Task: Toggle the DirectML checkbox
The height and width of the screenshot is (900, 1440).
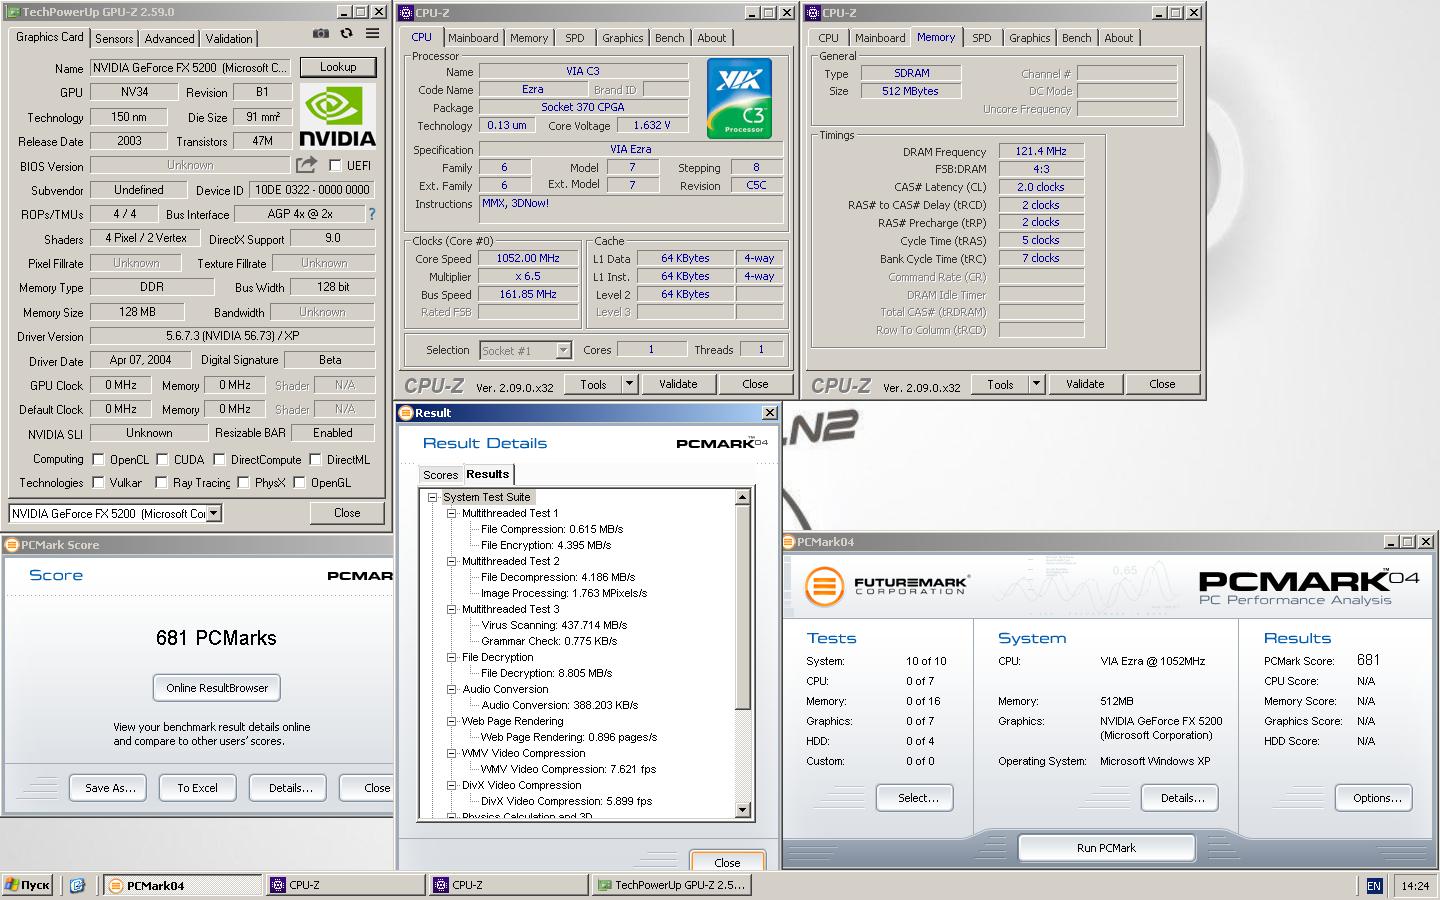Action: click(x=315, y=460)
